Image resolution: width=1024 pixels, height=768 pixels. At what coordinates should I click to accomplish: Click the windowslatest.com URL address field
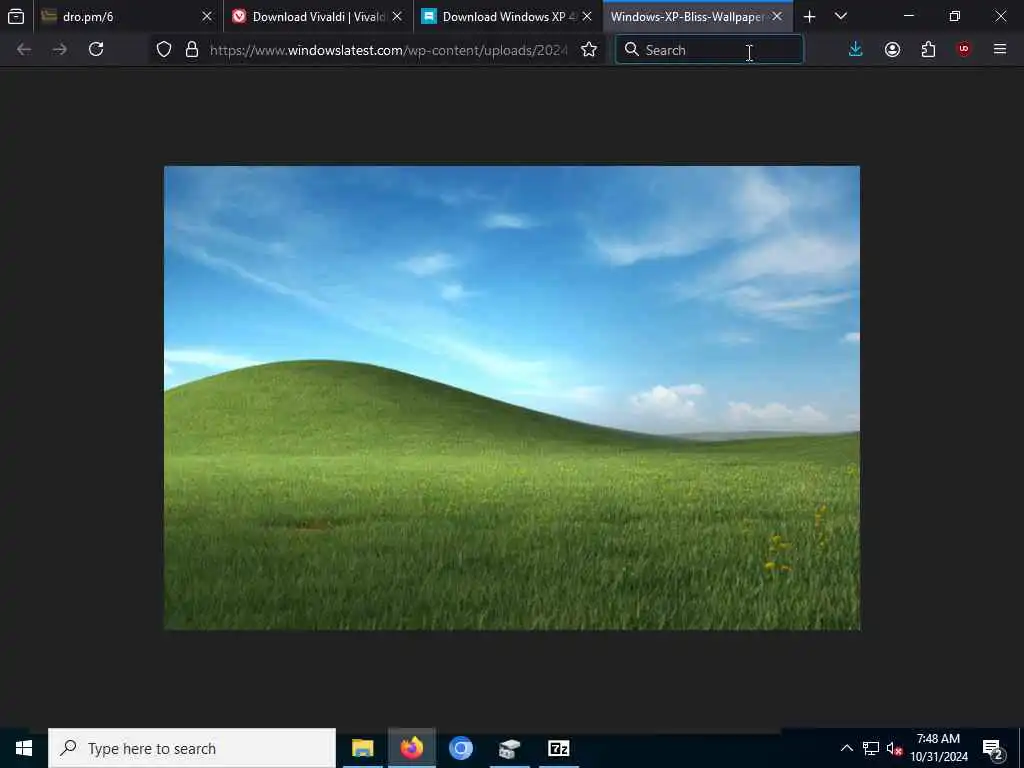(389, 50)
